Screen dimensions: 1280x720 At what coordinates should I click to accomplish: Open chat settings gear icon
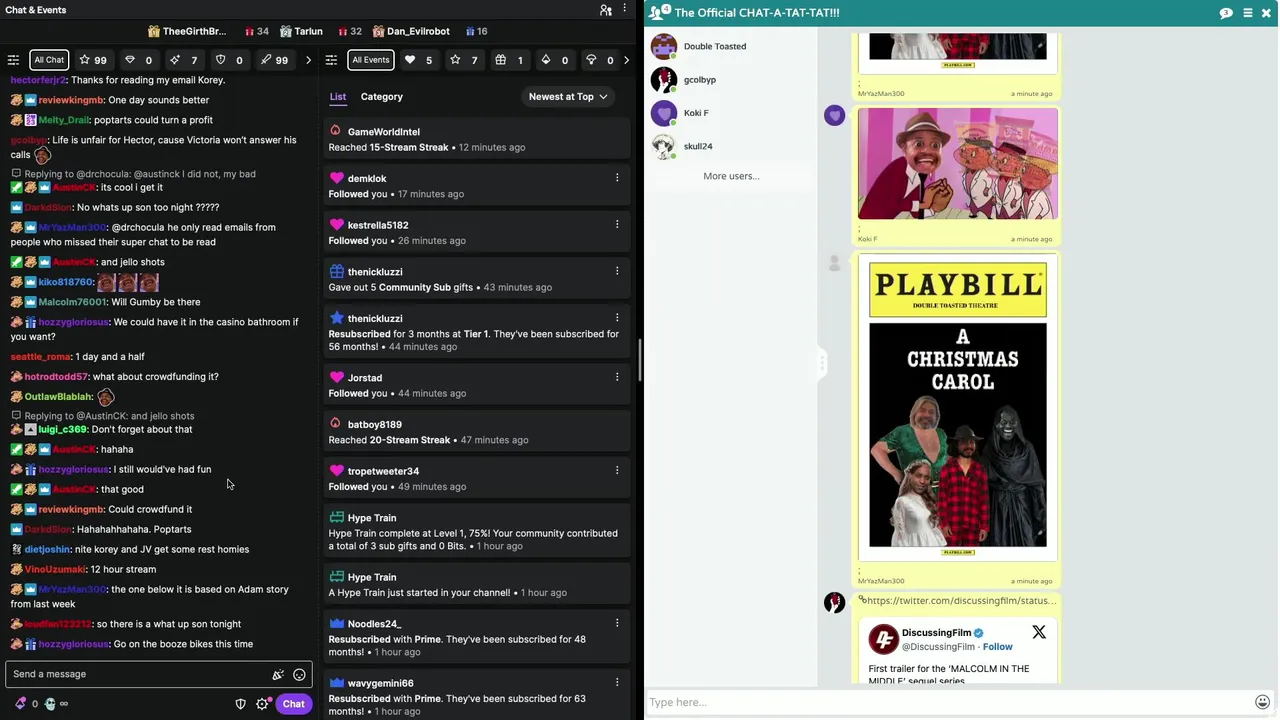(x=262, y=704)
